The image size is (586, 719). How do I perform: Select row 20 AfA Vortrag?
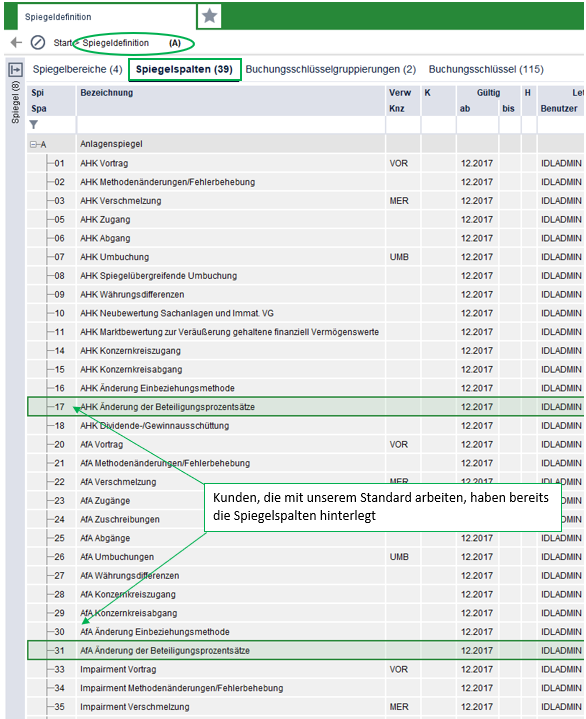(x=305, y=445)
